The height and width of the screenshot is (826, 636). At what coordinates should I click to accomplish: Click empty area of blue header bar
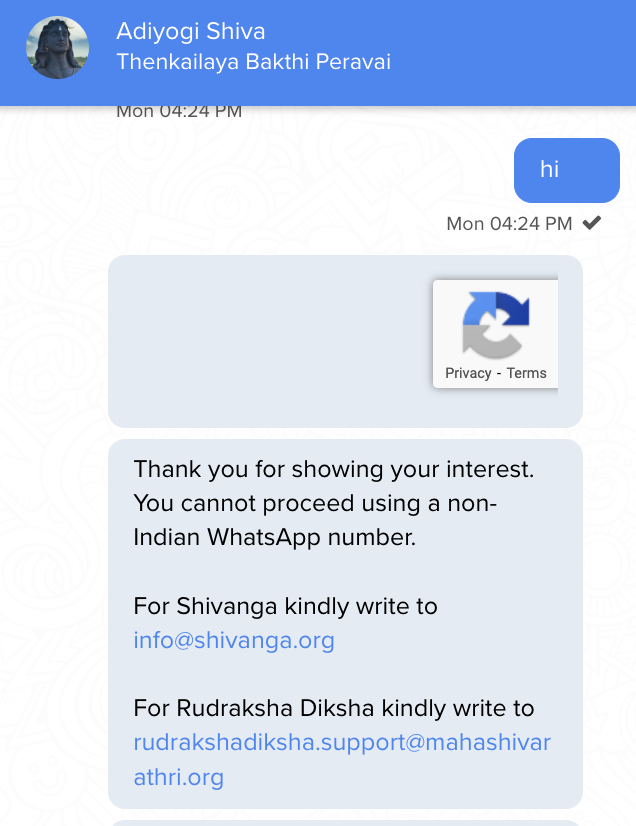pyautogui.click(x=511, y=53)
